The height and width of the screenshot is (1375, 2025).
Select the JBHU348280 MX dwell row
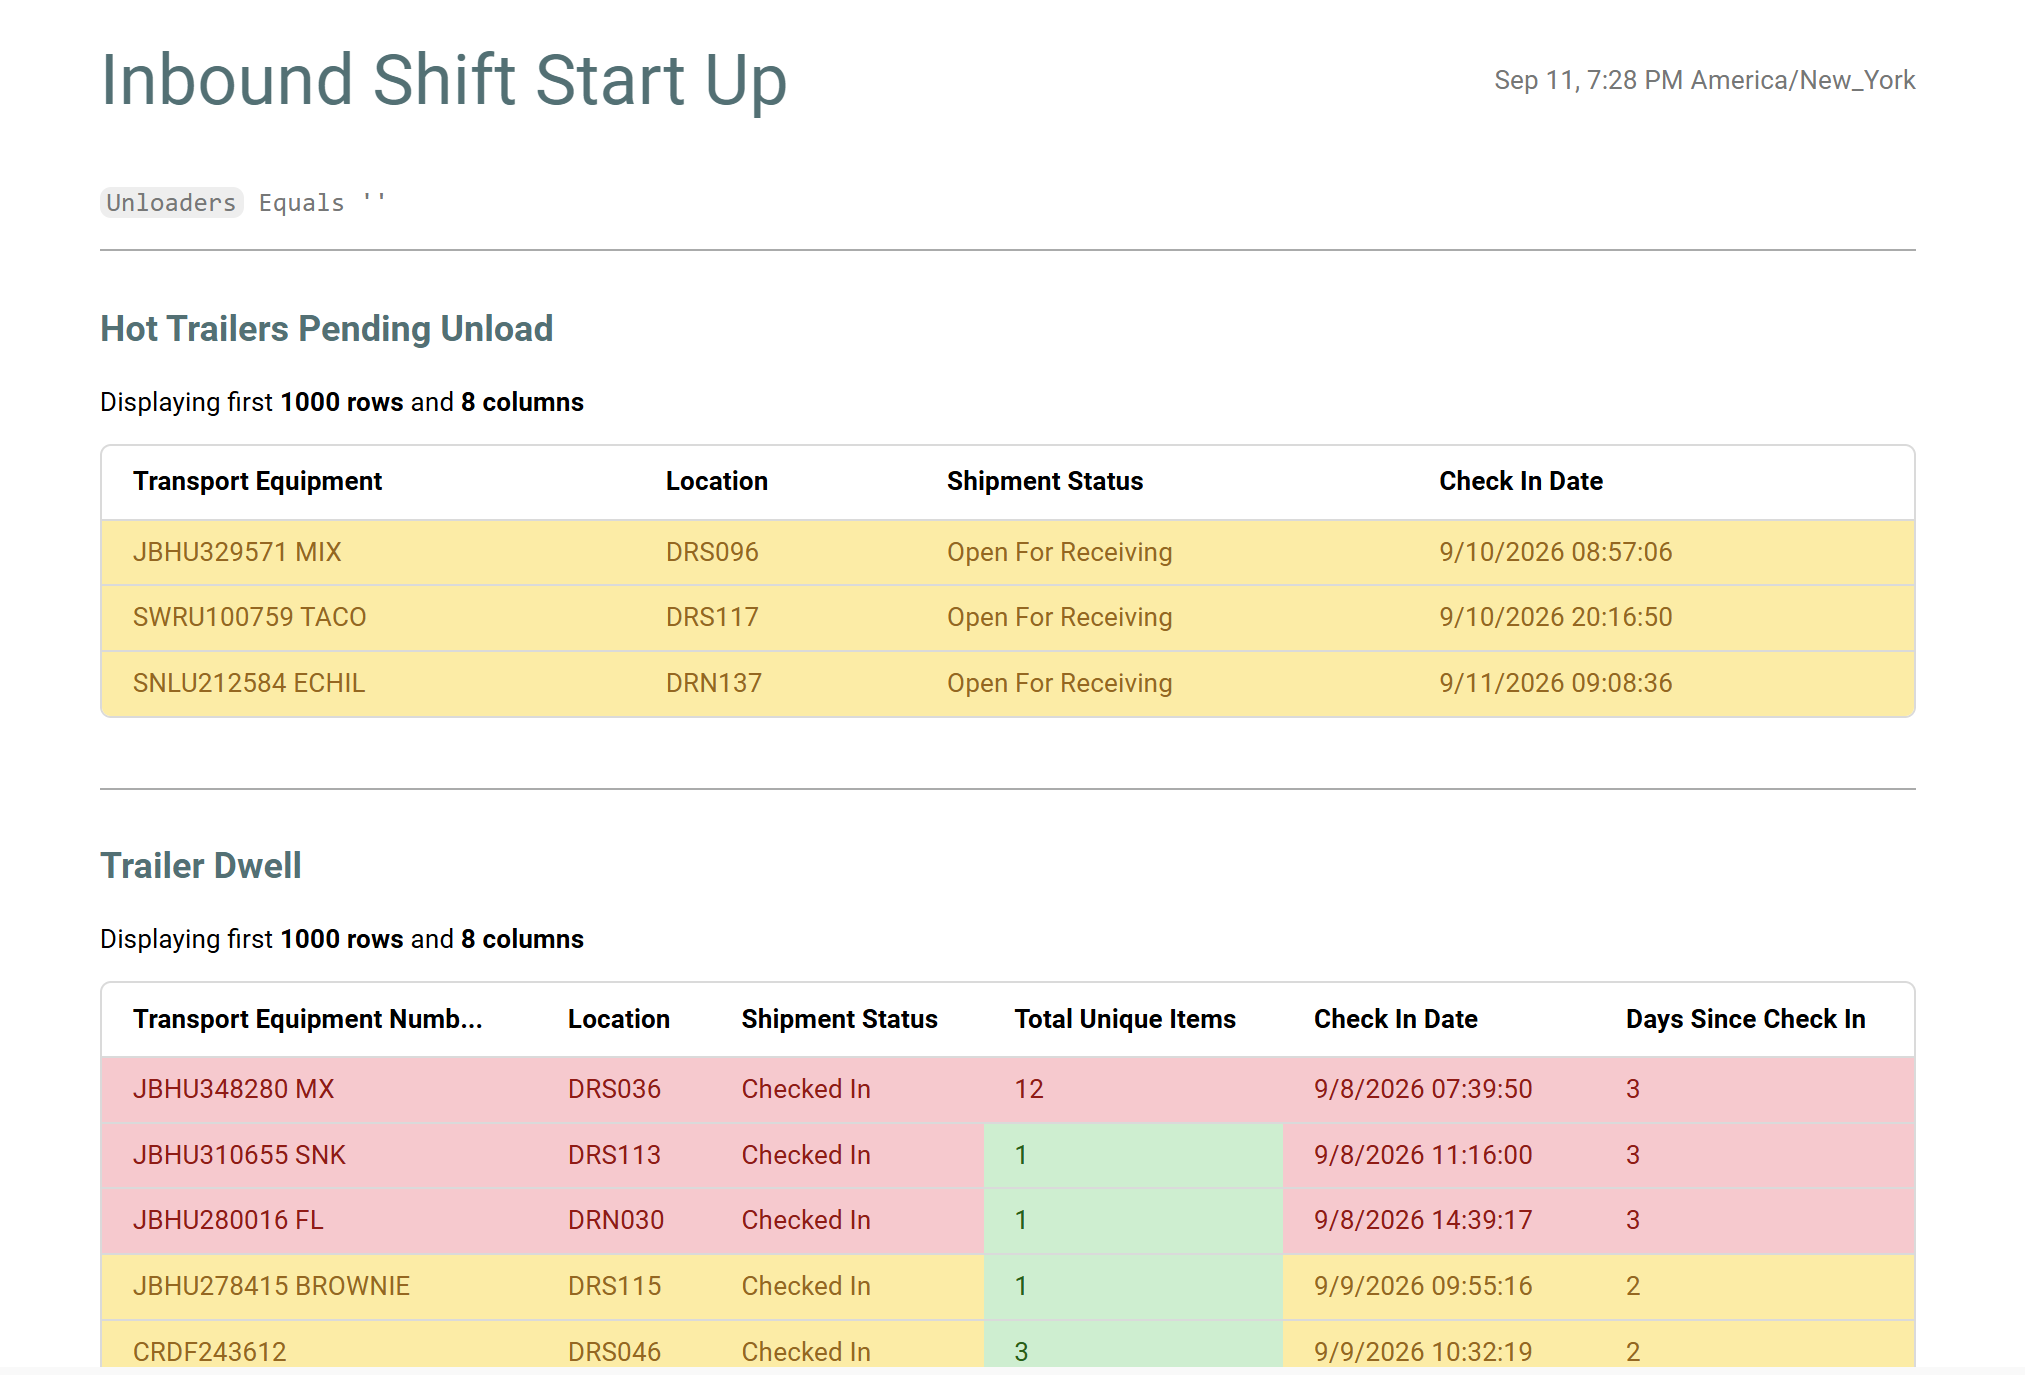coord(1007,1089)
